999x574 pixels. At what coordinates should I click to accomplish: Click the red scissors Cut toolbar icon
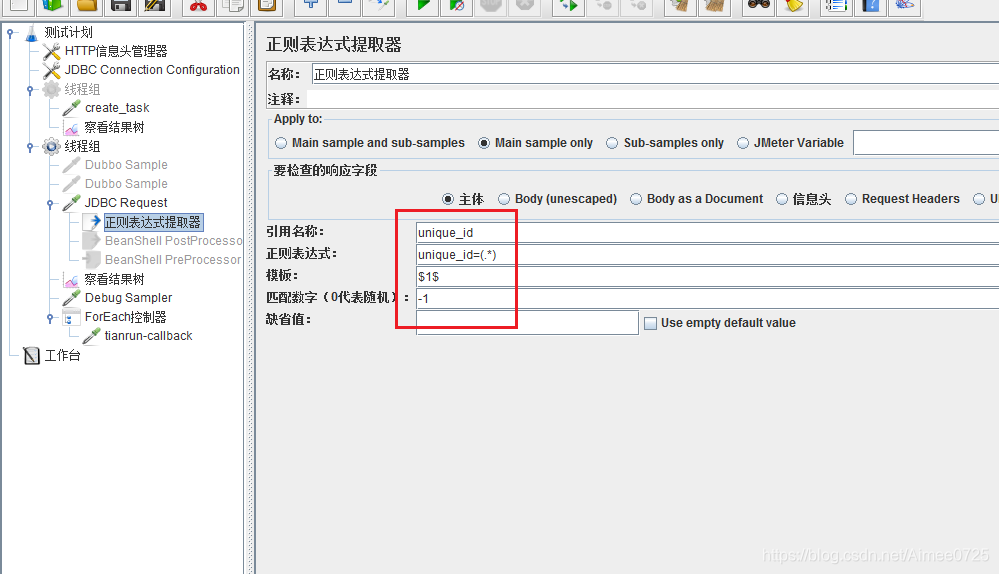pyautogui.click(x=198, y=5)
